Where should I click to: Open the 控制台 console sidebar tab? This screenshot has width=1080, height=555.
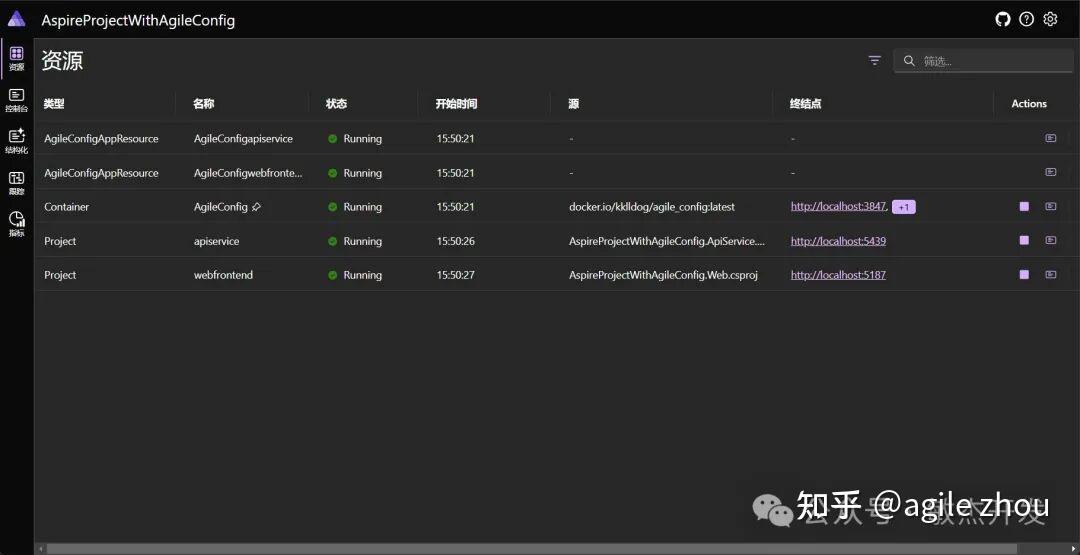click(x=17, y=101)
